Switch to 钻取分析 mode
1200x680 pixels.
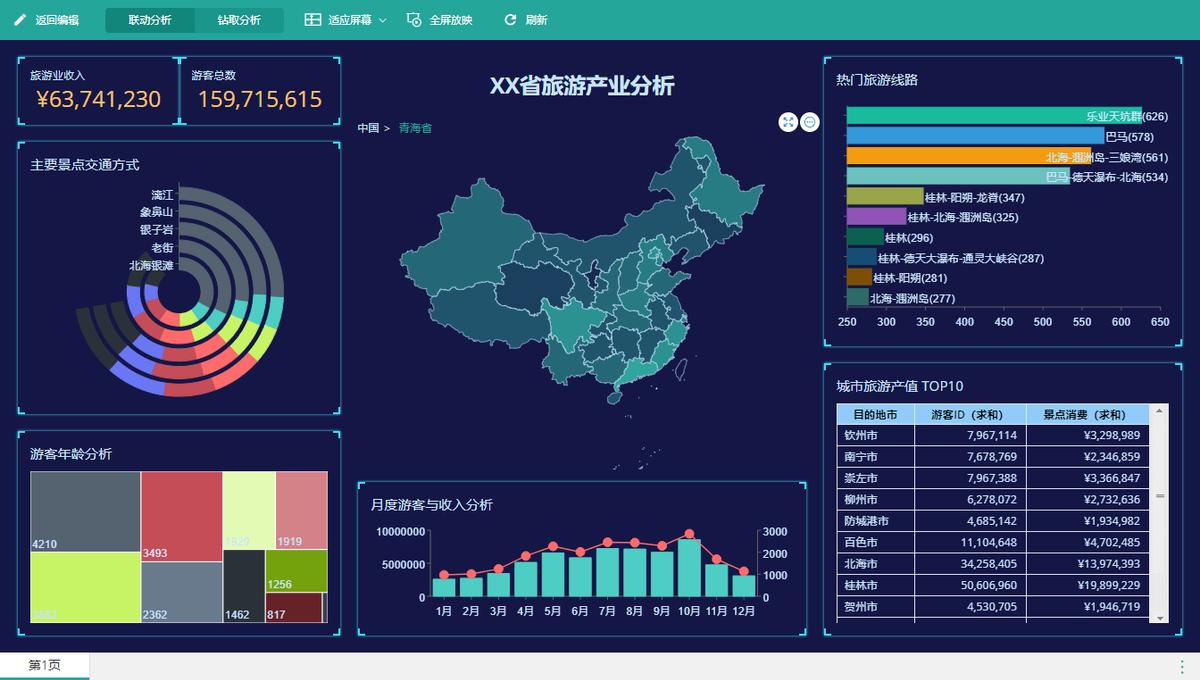(x=240, y=19)
